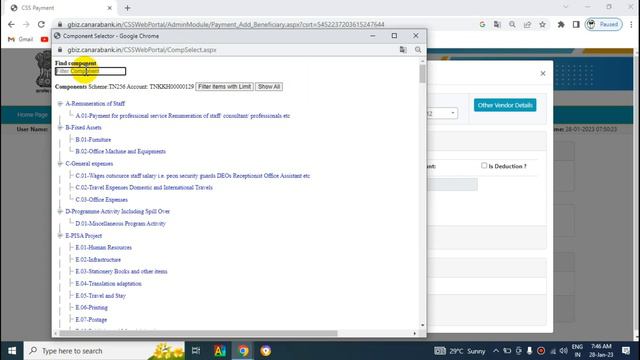Screen dimensions: 640x360
Task: Collapse the E-PISA Project node
Action: click(60, 236)
